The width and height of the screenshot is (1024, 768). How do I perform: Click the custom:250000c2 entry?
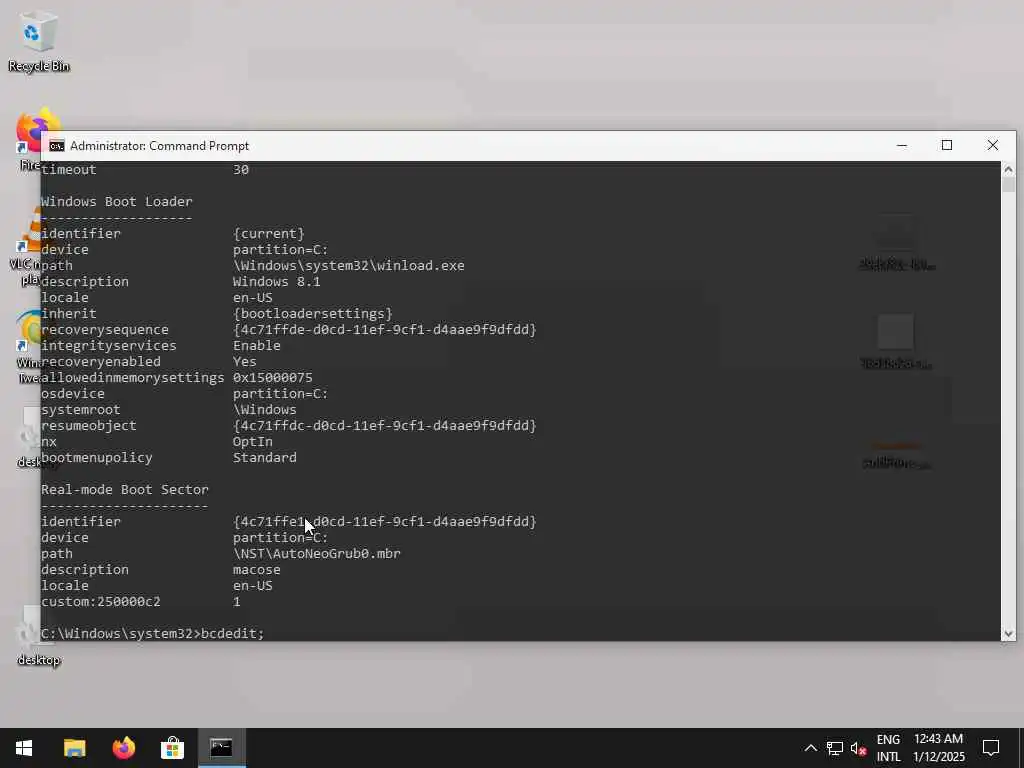101,601
